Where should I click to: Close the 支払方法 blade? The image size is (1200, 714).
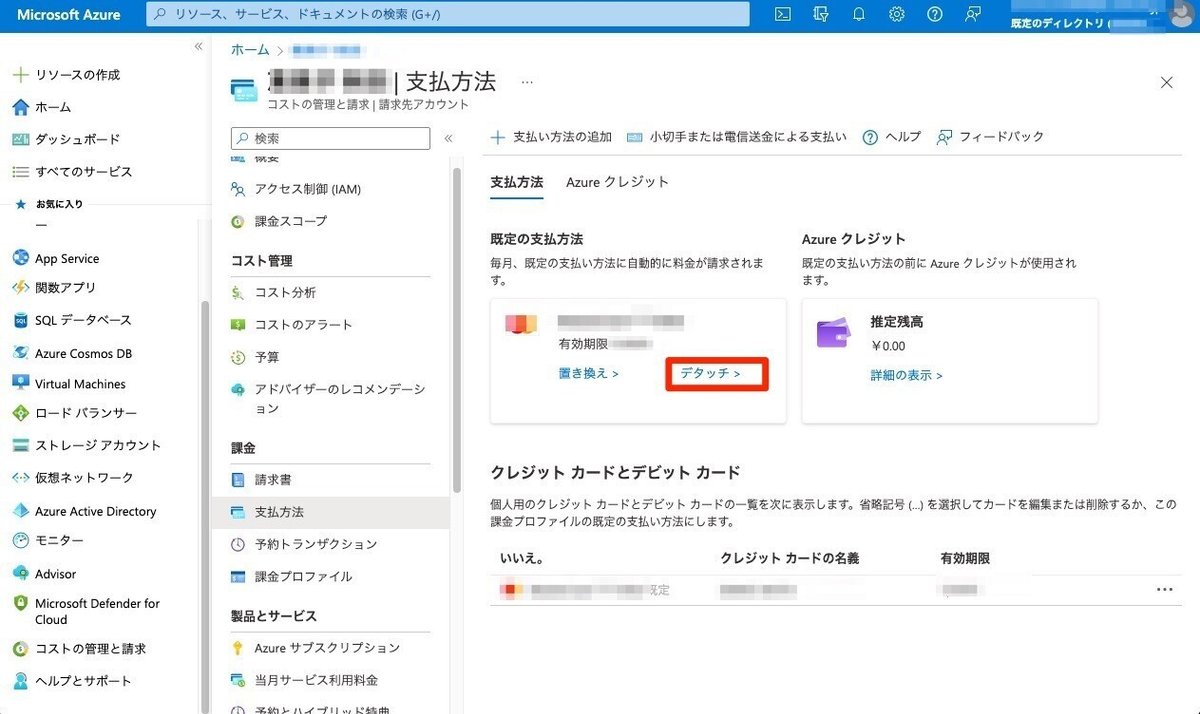[1166, 82]
